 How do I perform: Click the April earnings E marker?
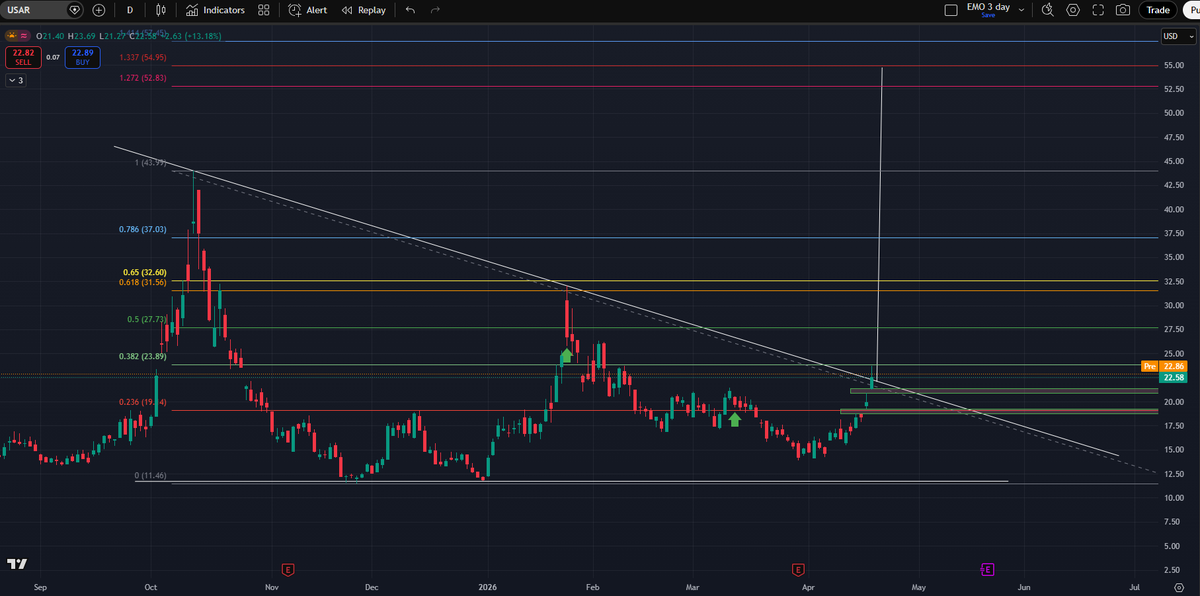797,569
